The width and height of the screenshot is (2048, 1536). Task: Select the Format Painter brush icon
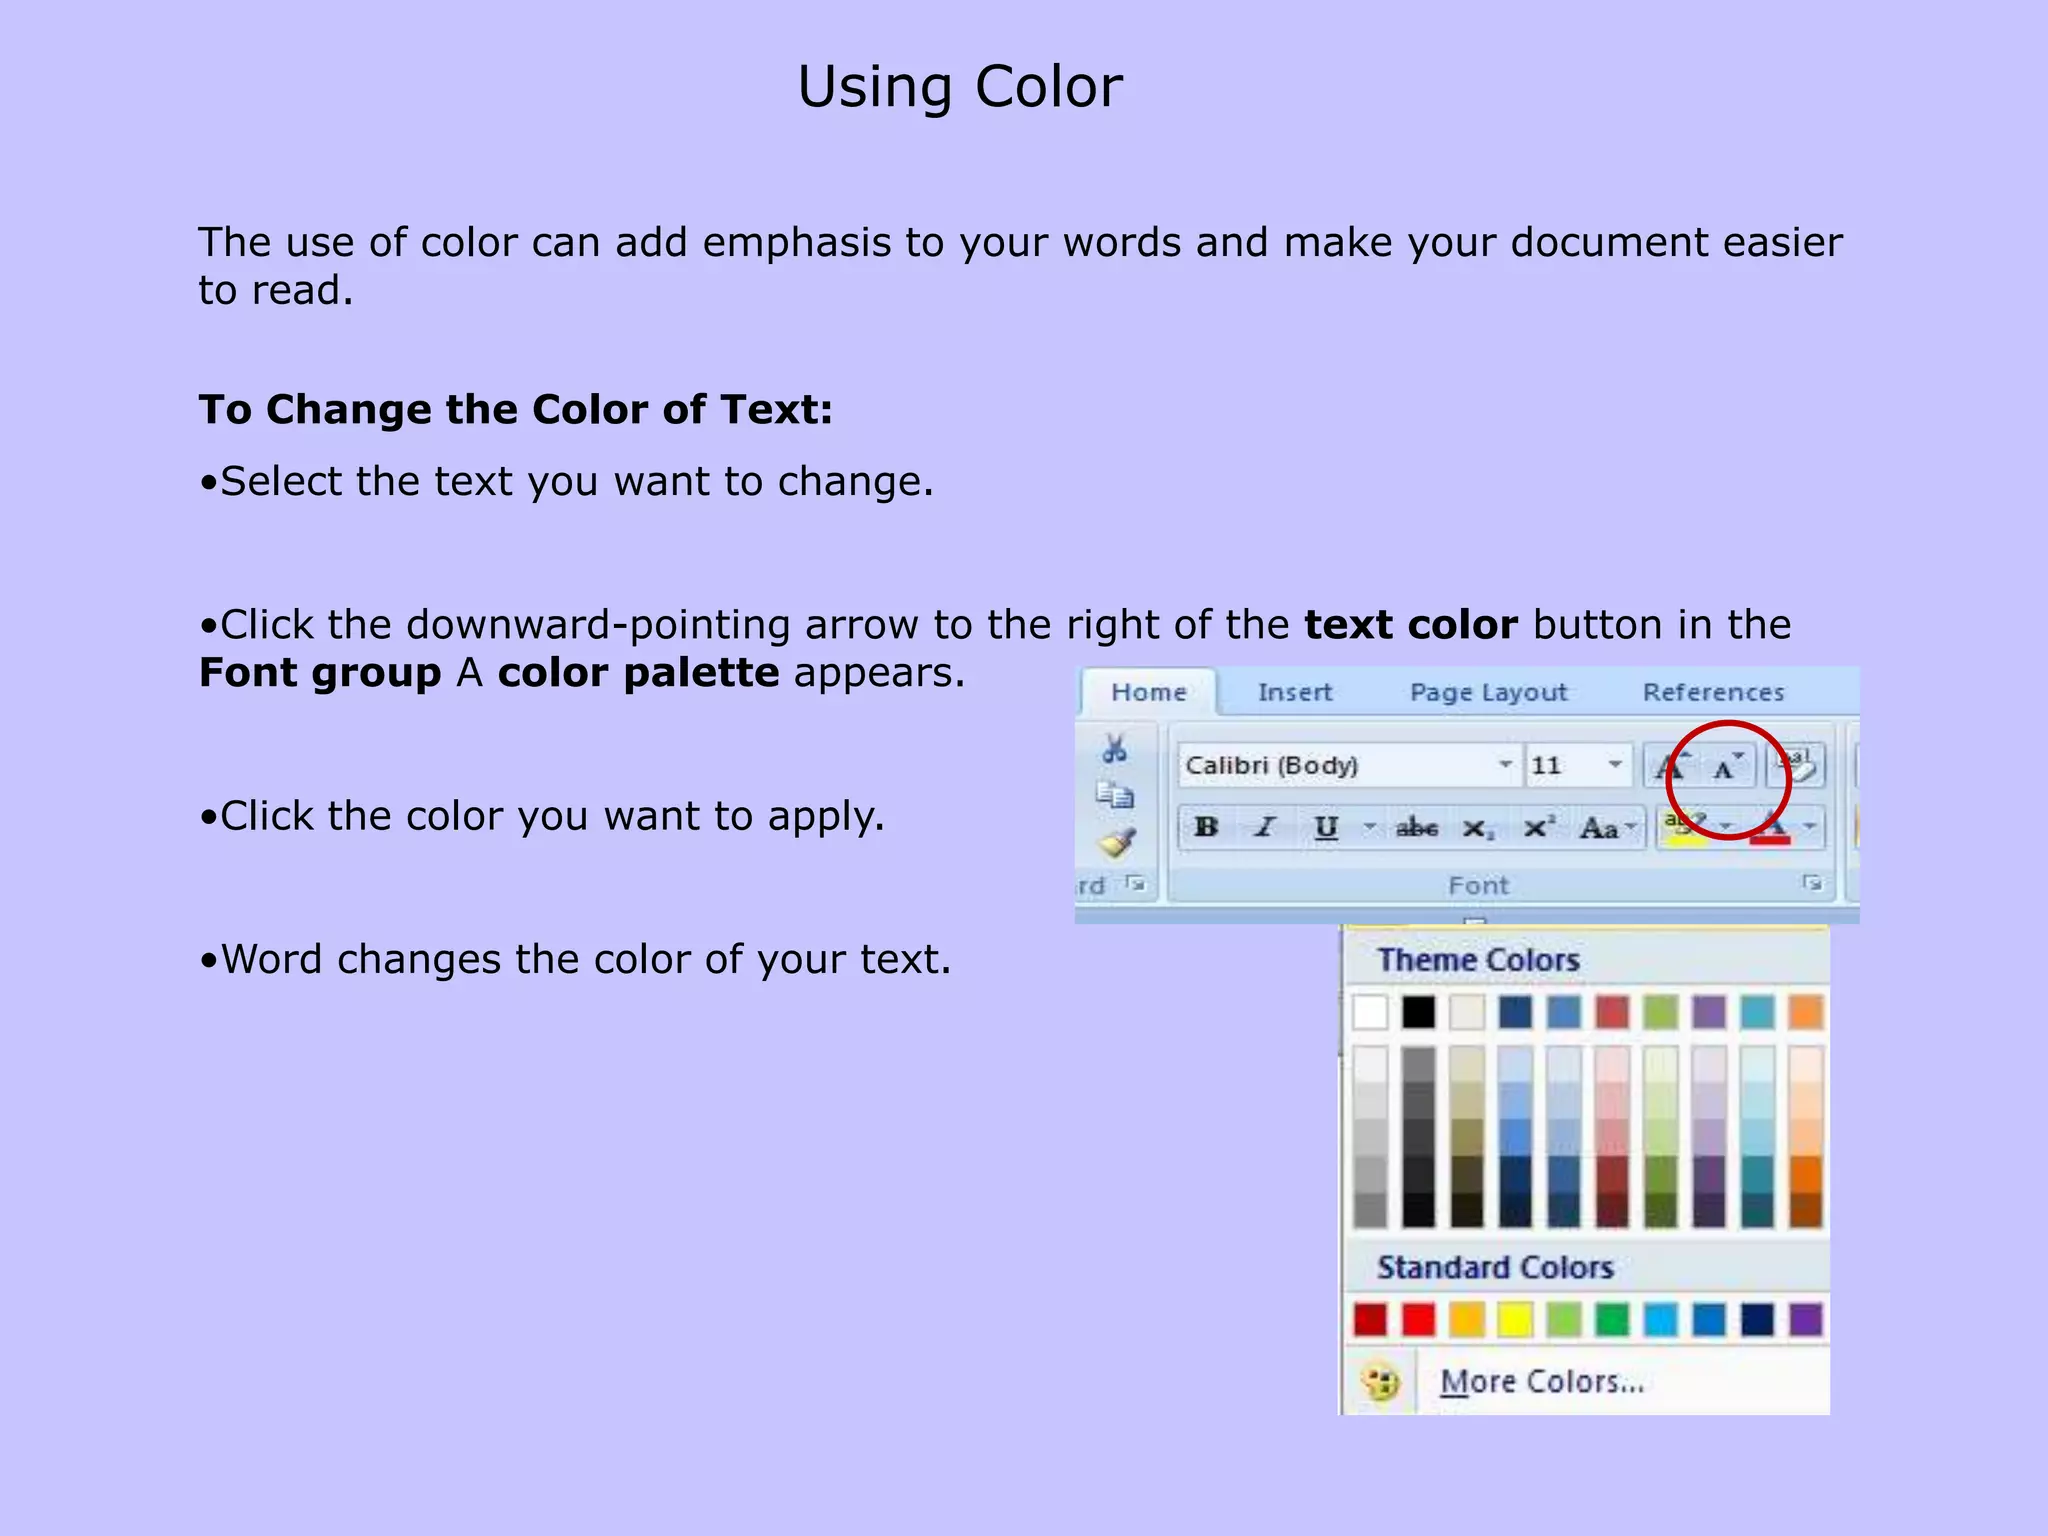pos(1116,842)
